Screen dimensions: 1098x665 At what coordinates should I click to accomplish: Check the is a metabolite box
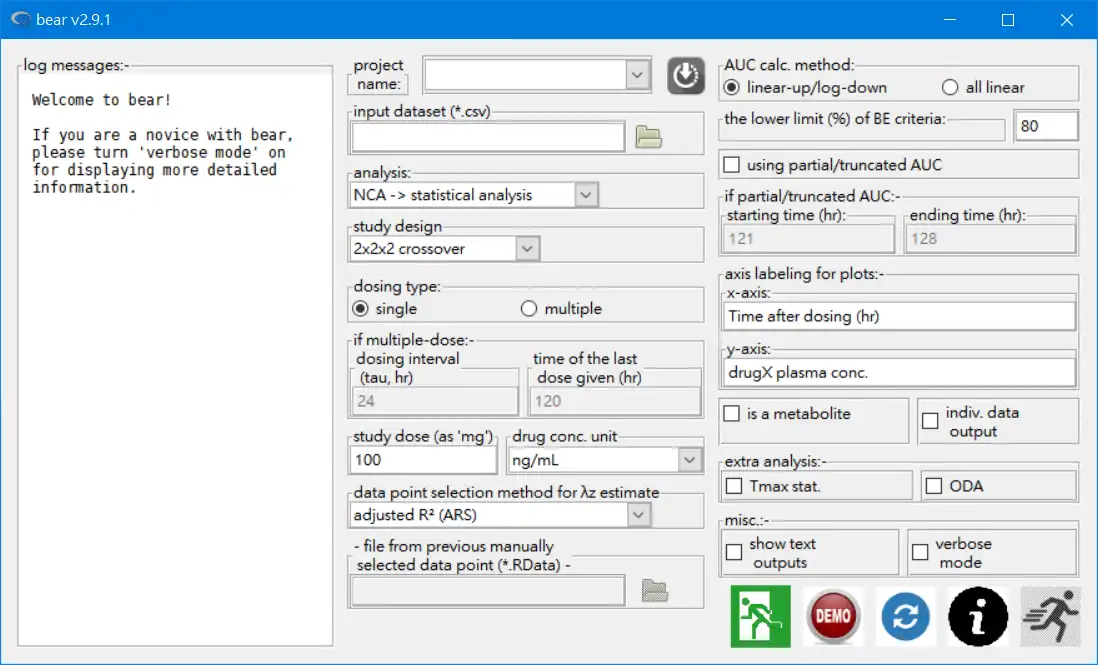tap(731, 414)
